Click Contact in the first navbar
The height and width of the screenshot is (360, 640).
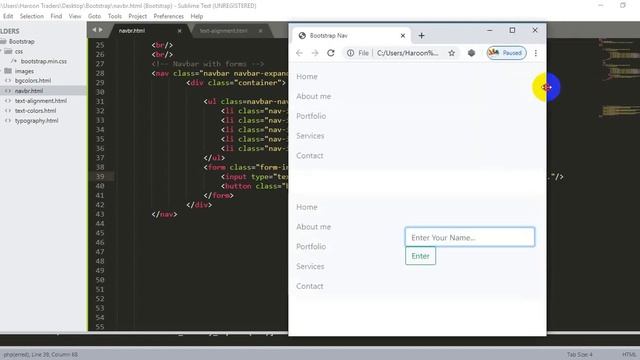tap(310, 156)
